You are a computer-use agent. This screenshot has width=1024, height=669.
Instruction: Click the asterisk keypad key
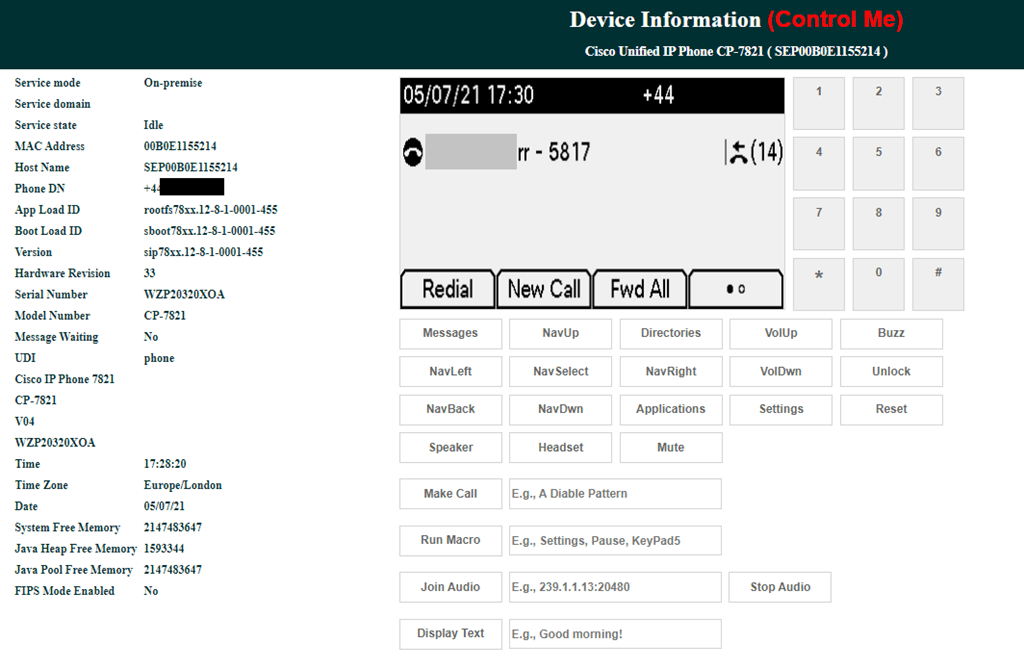click(819, 284)
